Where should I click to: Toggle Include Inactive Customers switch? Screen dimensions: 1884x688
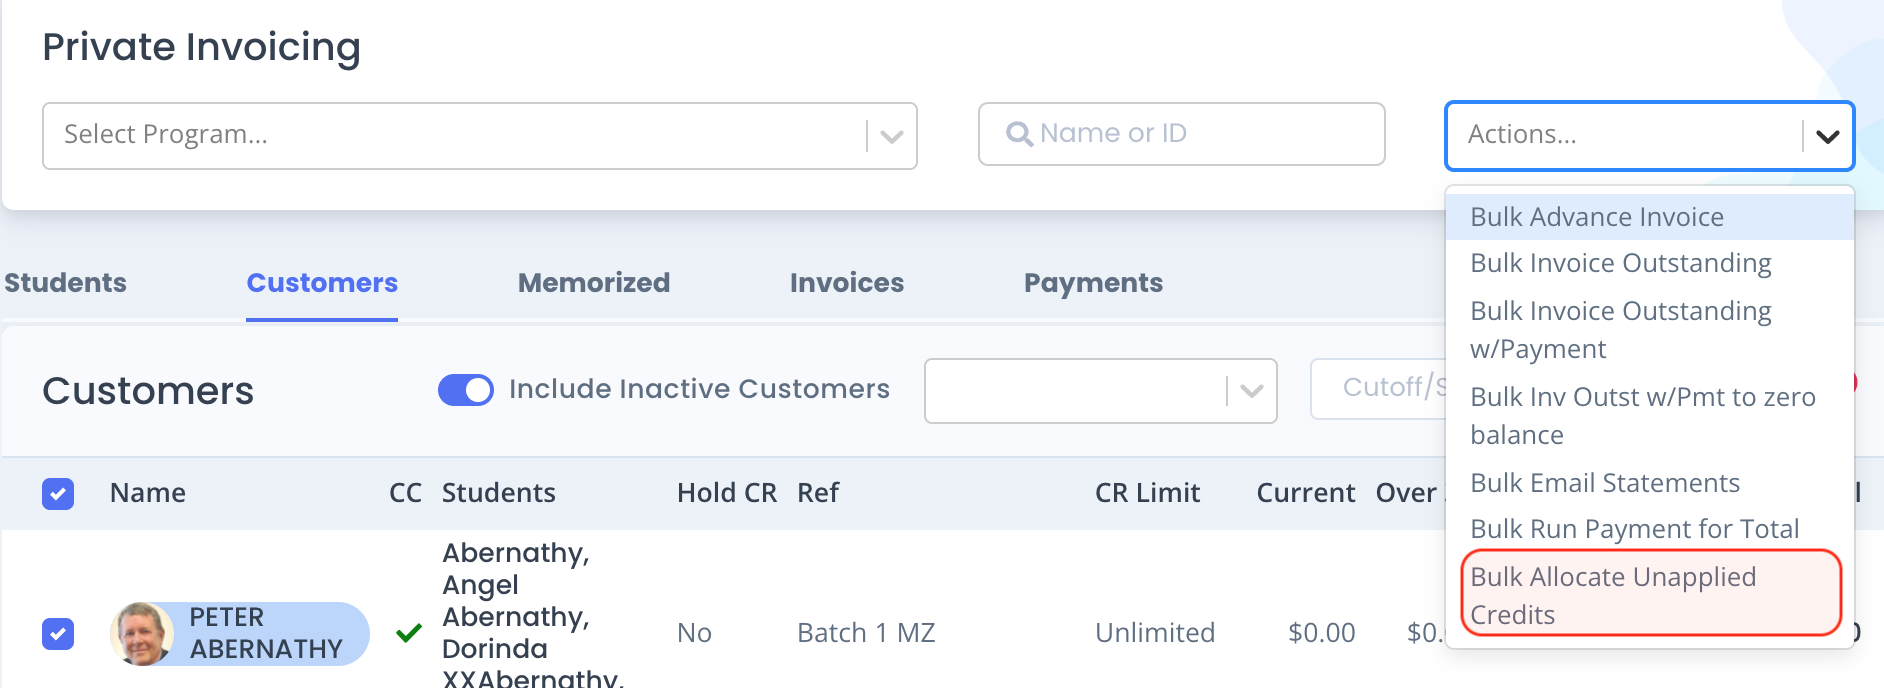tap(465, 390)
